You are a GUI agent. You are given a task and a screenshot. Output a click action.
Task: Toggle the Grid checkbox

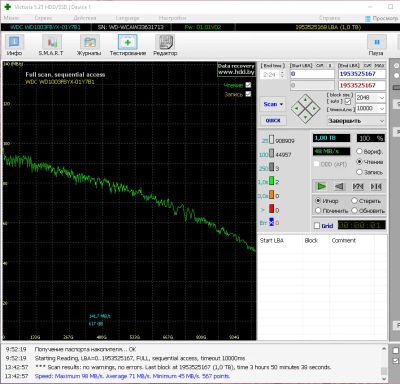[x=317, y=226]
